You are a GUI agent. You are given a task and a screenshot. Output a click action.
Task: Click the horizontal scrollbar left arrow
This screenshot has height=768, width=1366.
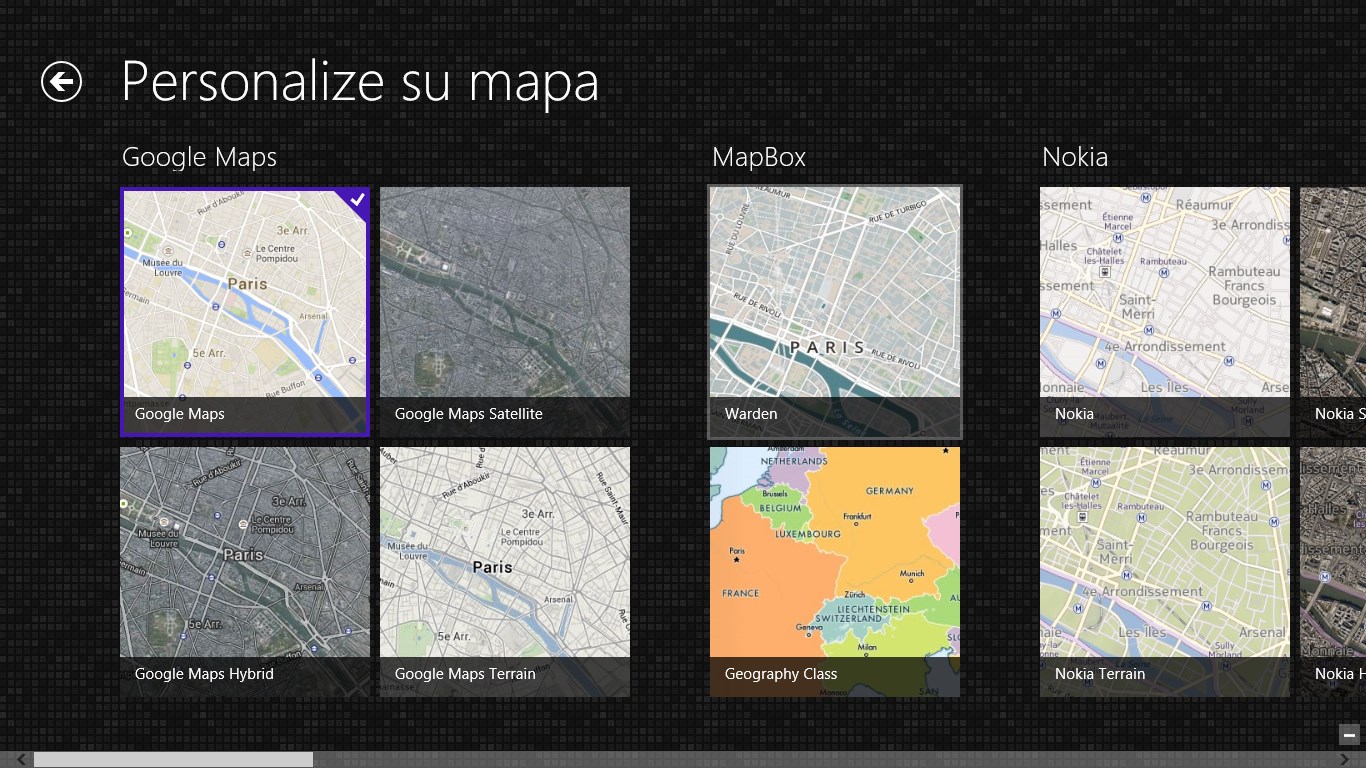point(20,760)
